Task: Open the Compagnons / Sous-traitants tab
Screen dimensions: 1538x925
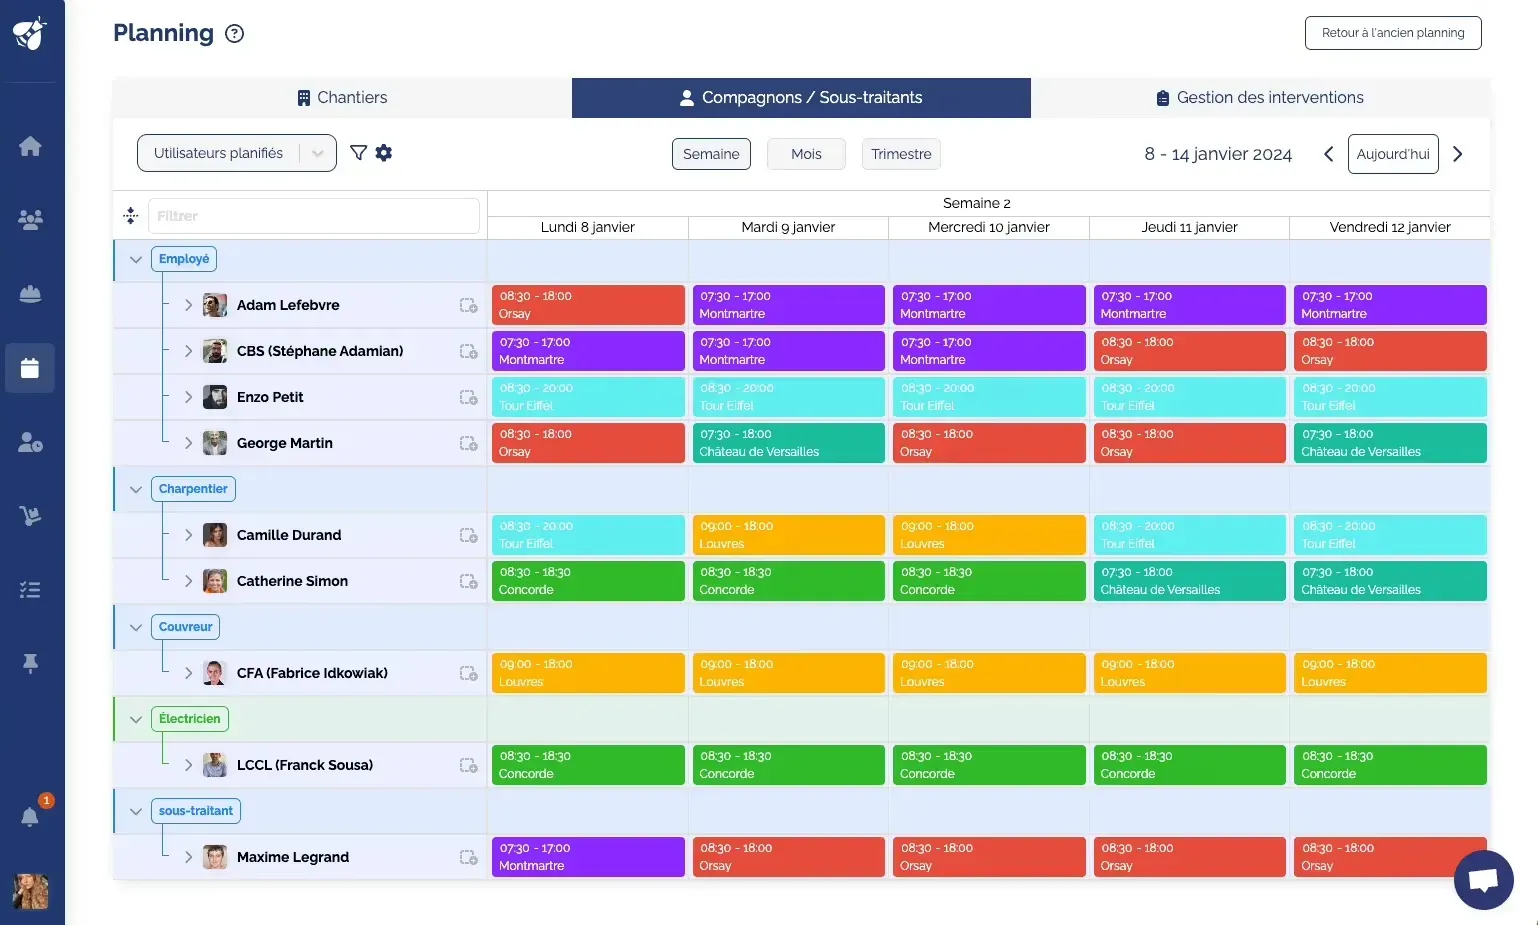Action: 800,97
